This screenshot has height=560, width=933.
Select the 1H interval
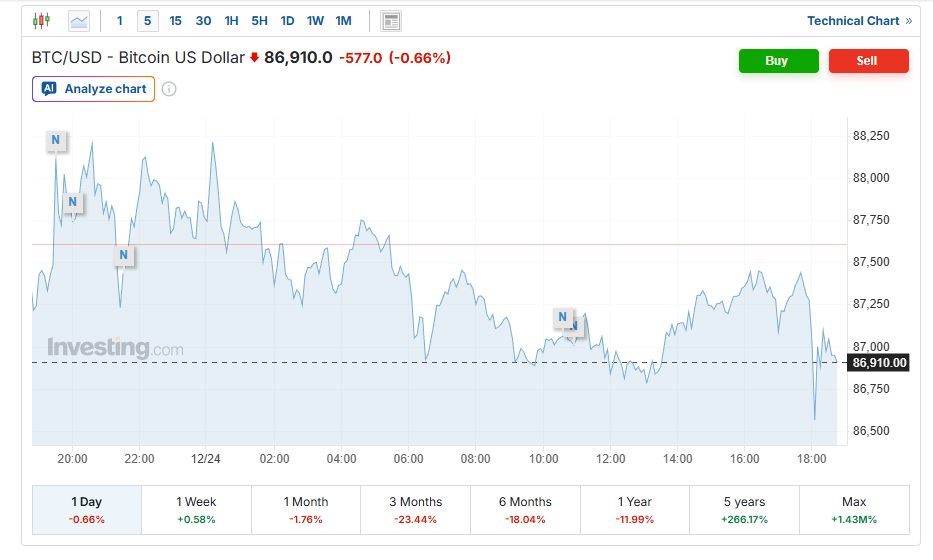click(231, 20)
